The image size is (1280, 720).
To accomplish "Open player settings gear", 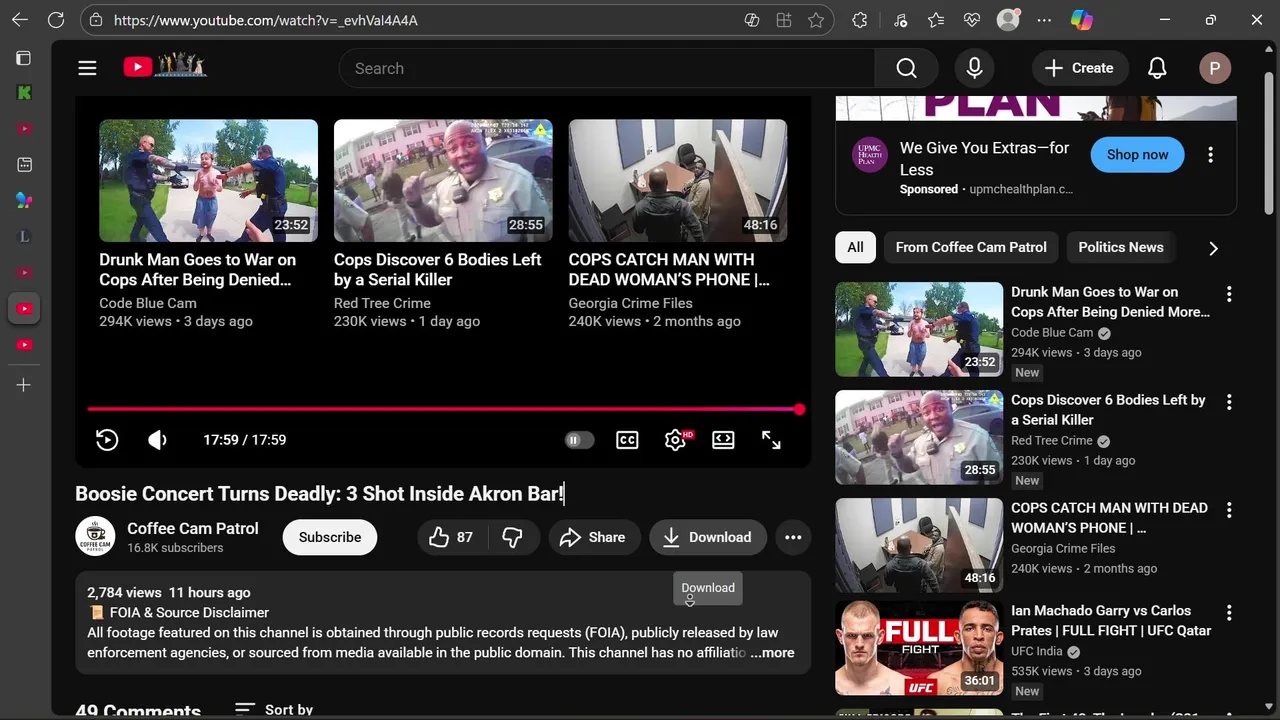I will [675, 440].
